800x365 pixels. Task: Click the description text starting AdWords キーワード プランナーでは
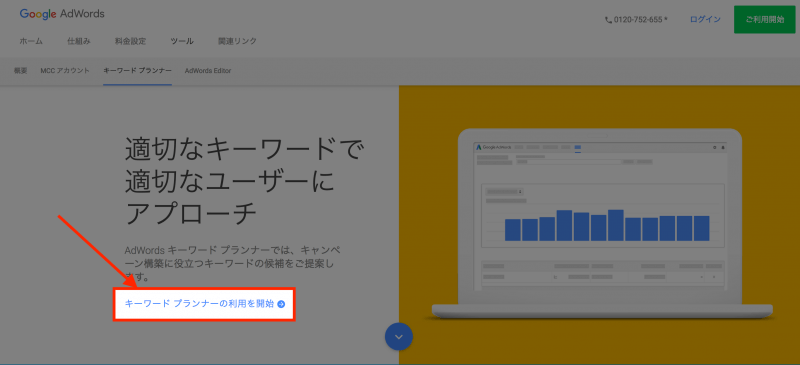[x=233, y=263]
